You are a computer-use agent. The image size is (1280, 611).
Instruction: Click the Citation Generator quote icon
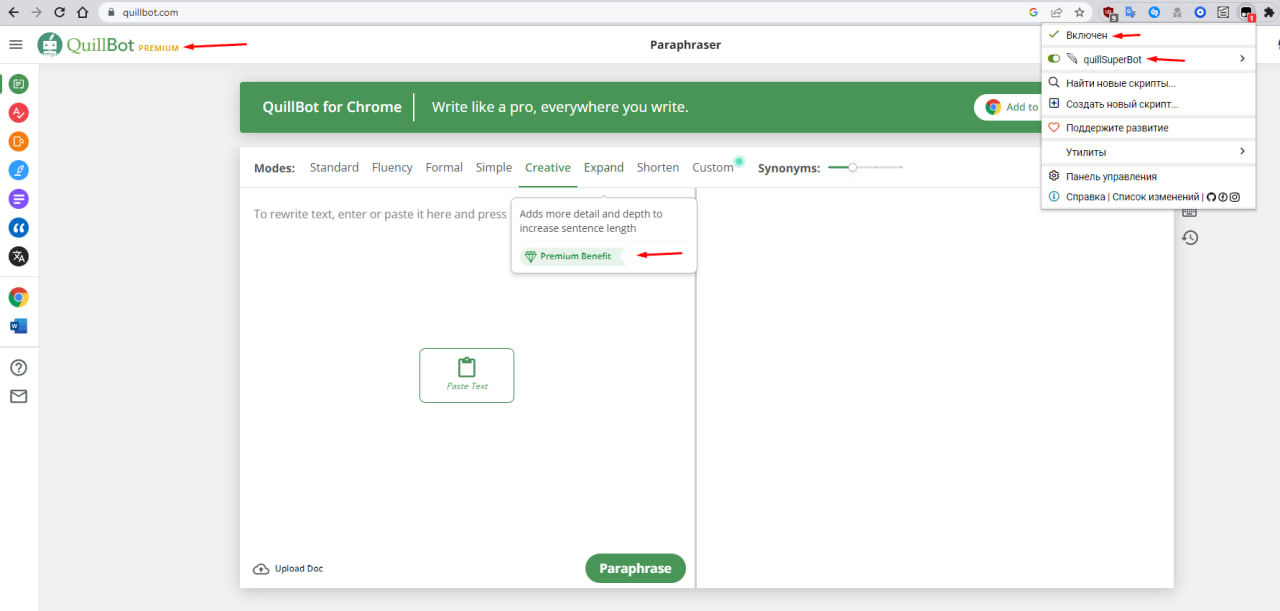pos(18,228)
